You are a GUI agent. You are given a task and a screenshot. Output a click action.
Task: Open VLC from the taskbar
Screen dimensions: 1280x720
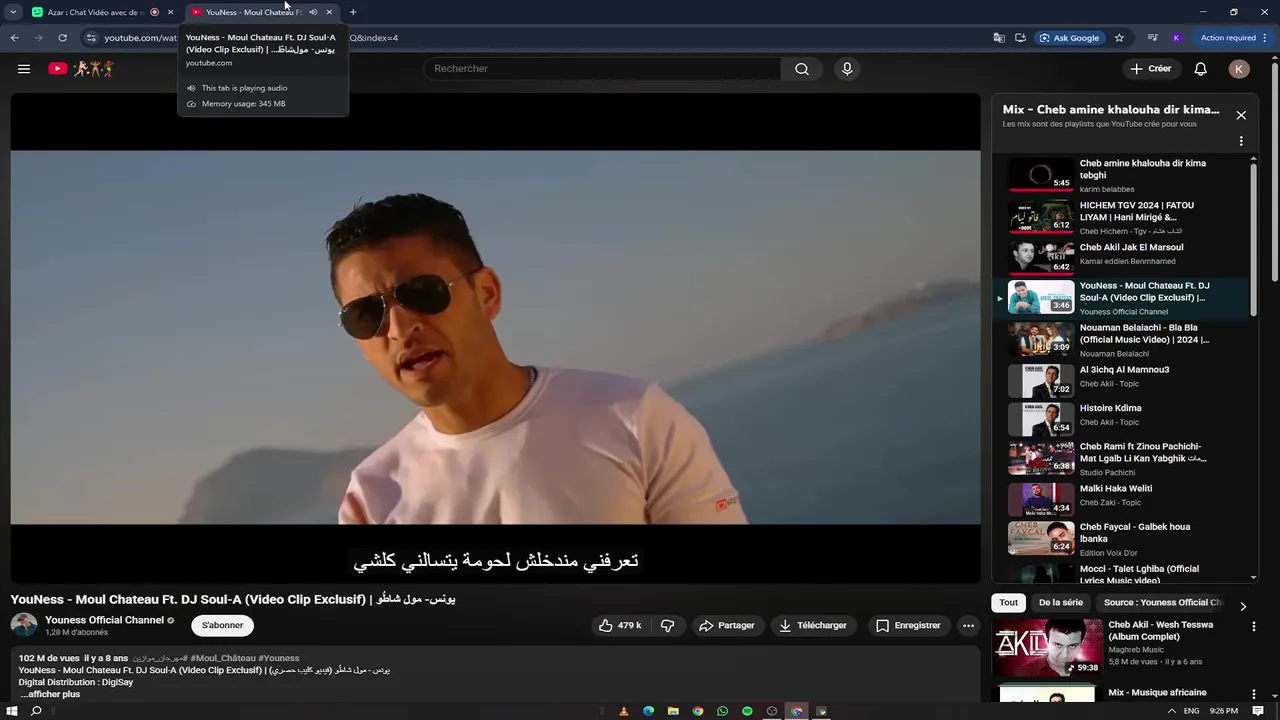(624, 711)
